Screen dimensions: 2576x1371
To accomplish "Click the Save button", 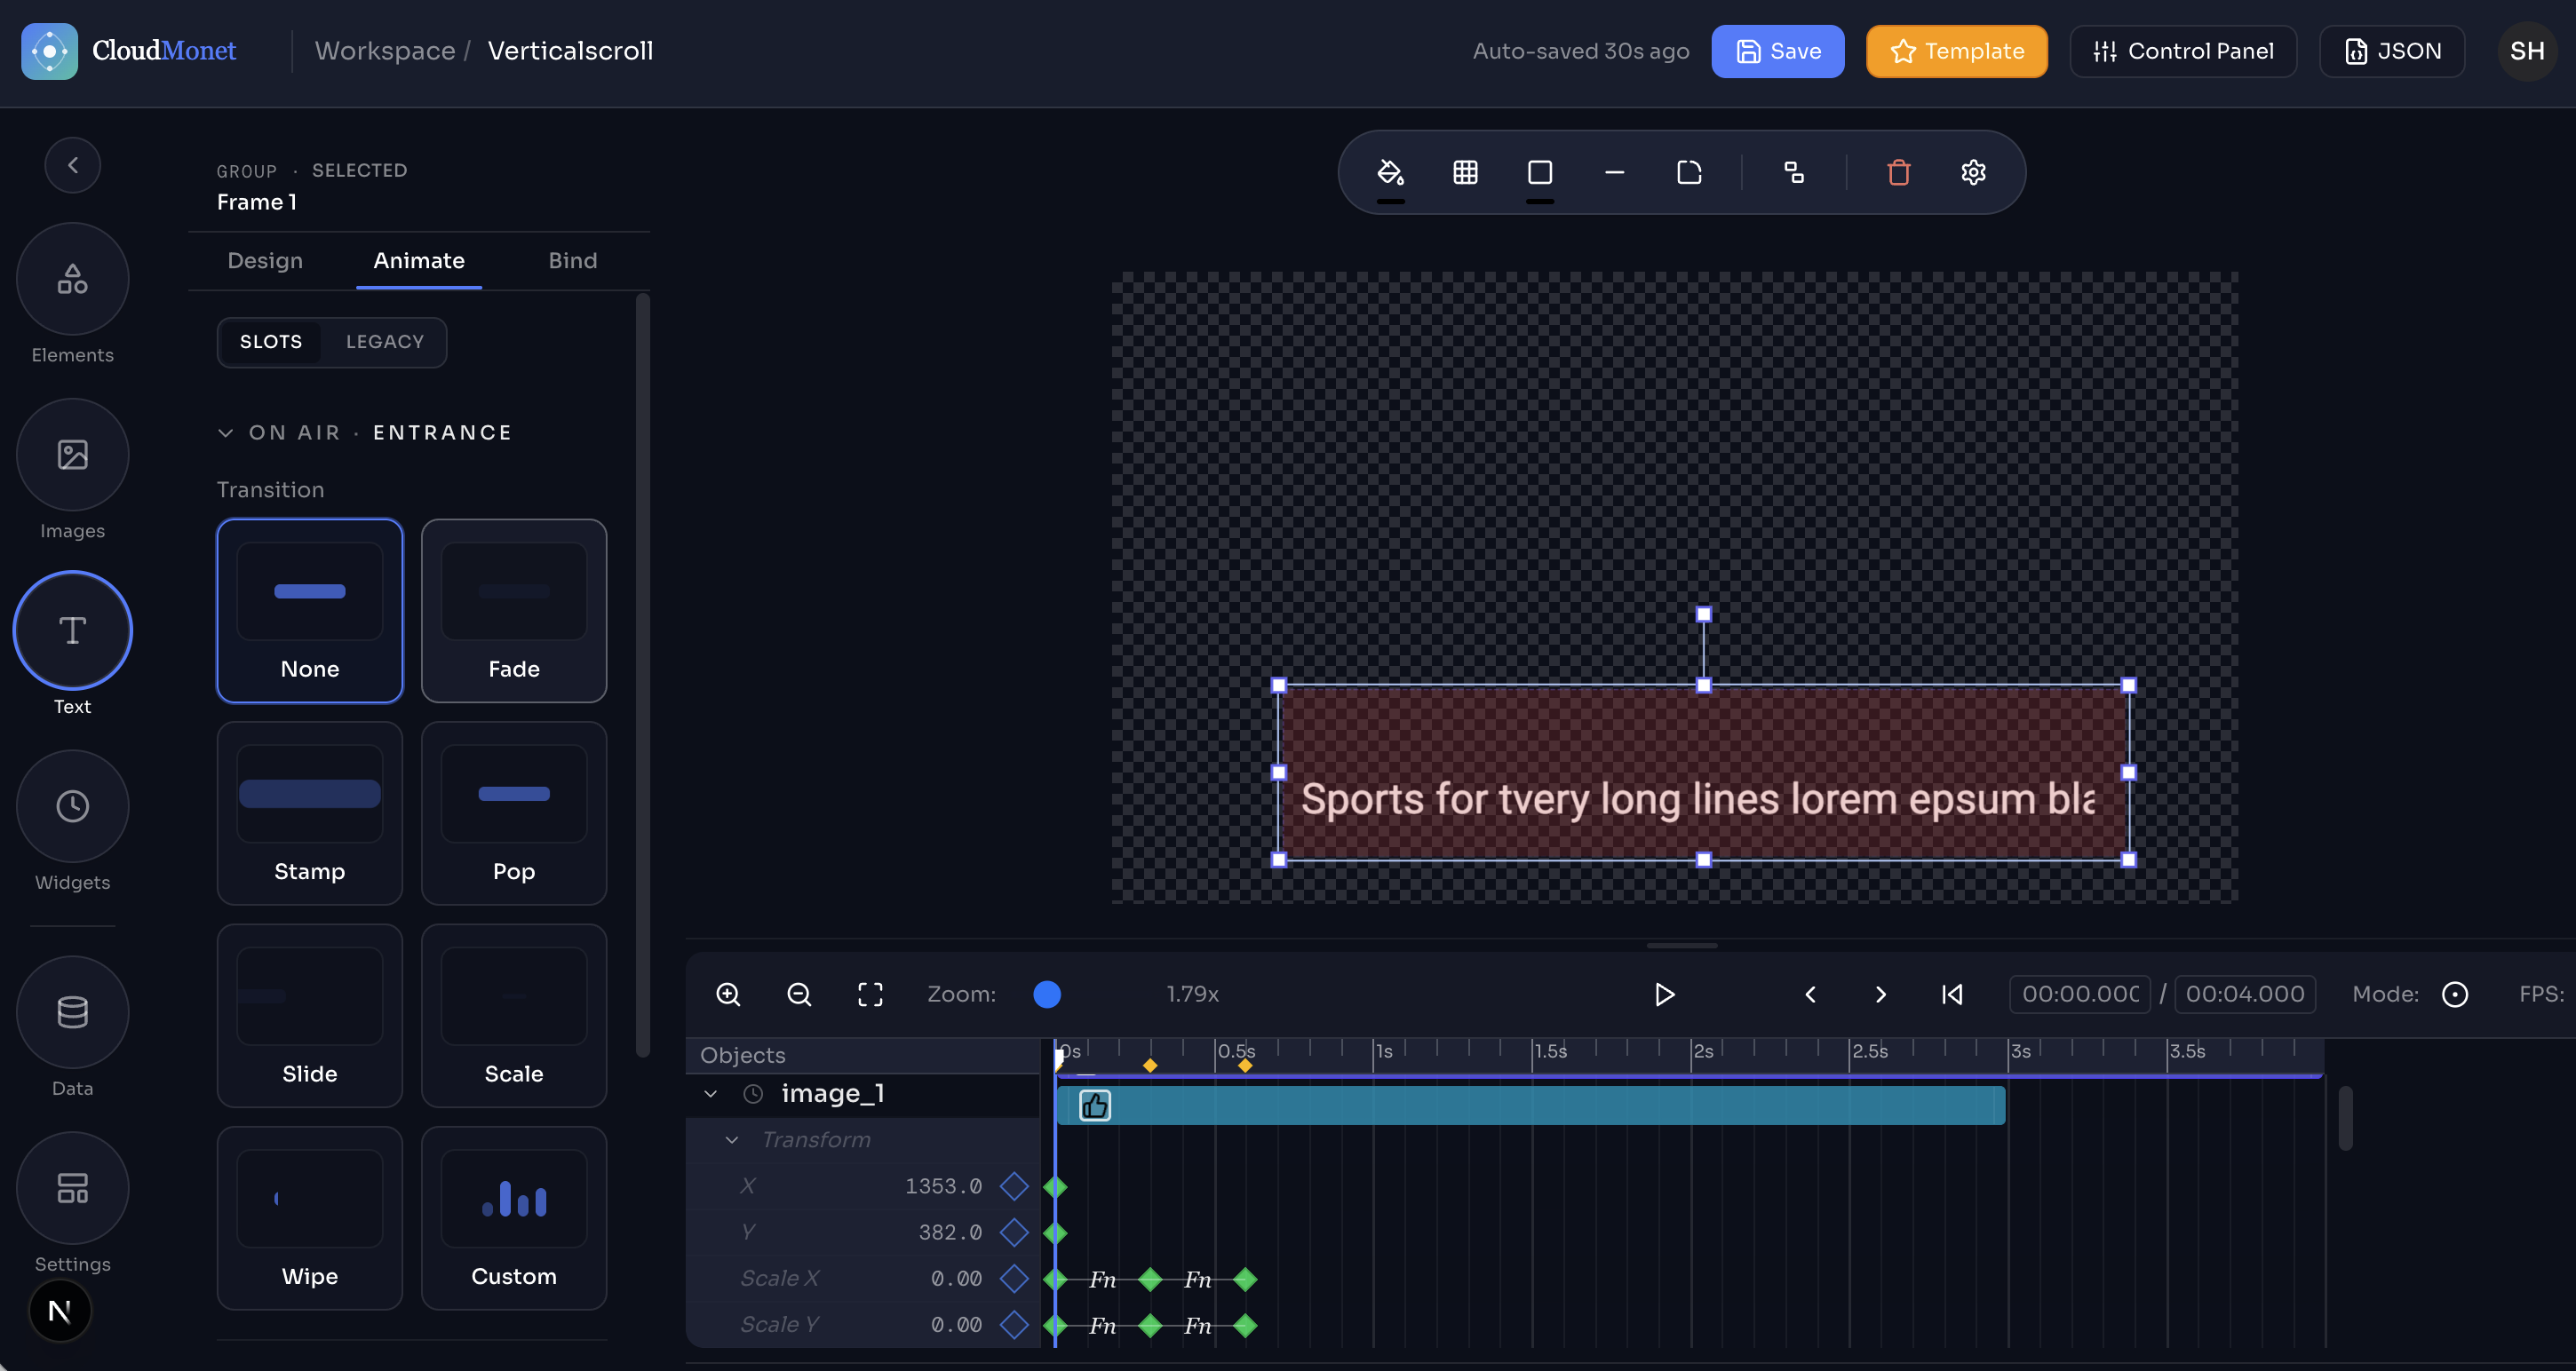I will tap(1777, 51).
